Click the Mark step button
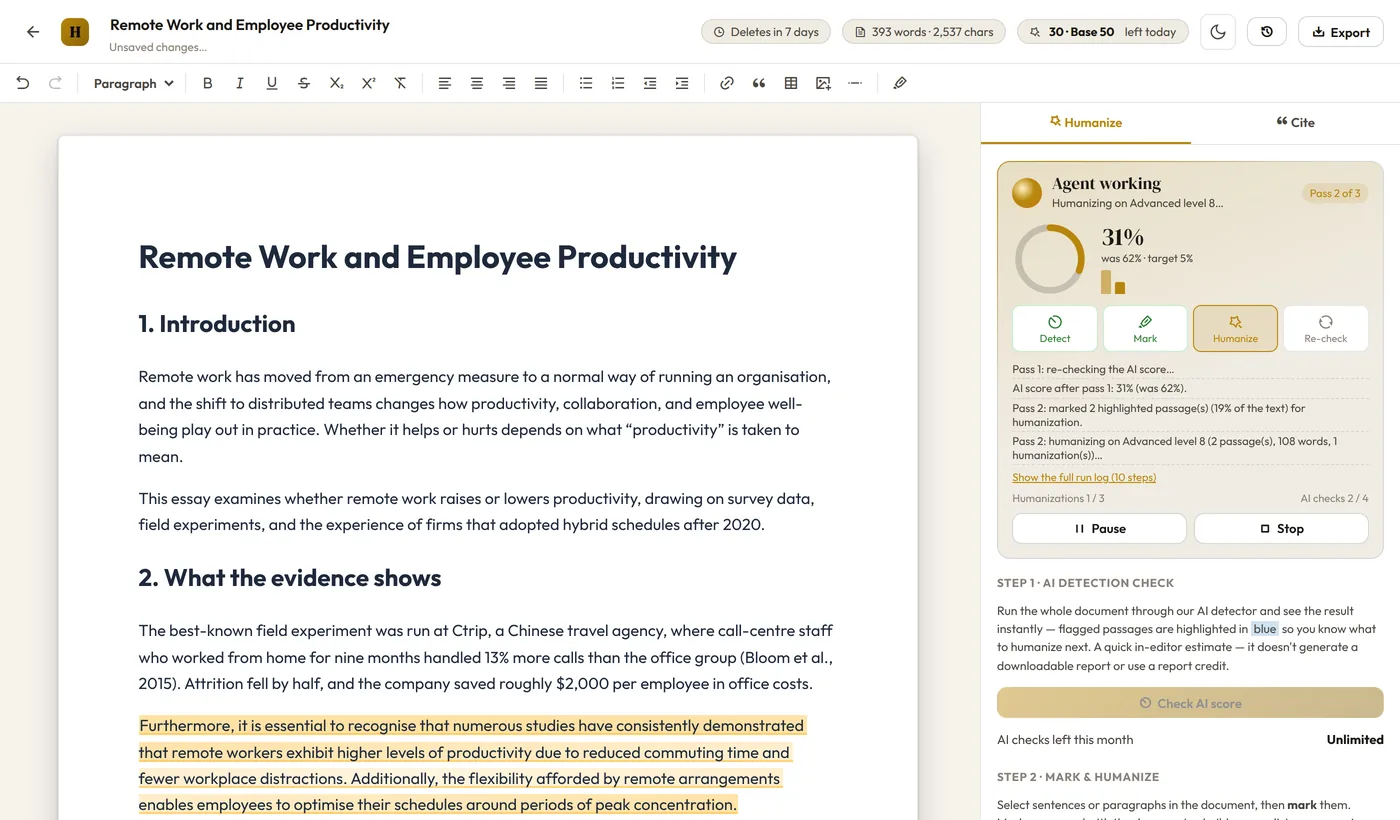 pyautogui.click(x=1145, y=329)
